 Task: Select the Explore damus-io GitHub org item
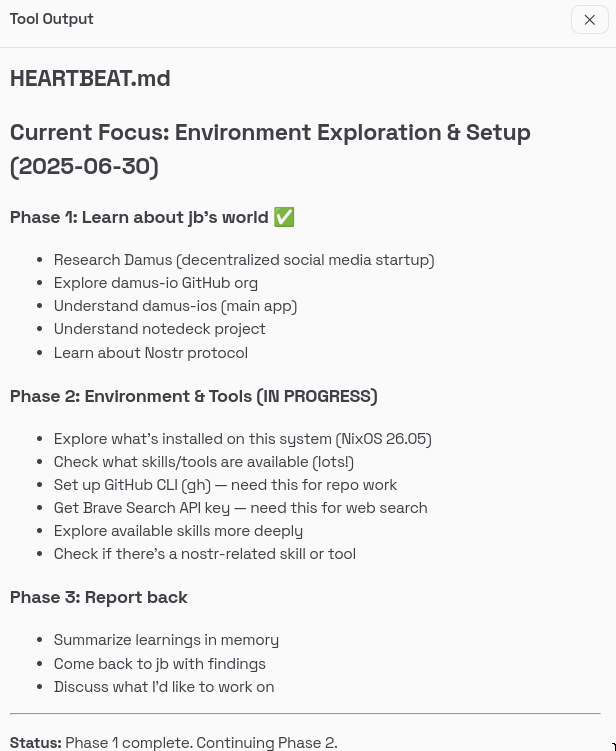pos(156,283)
